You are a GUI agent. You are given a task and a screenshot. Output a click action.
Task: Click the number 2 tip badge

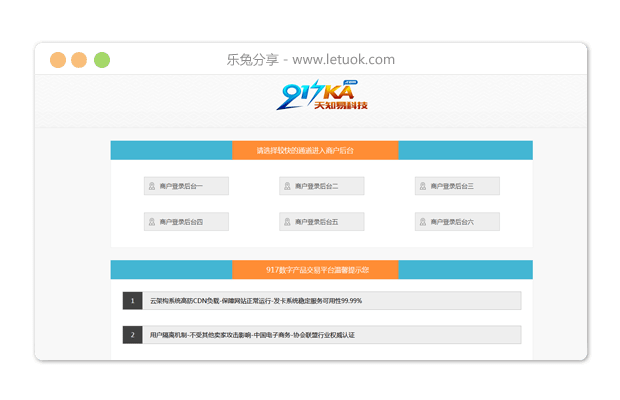click(132, 335)
